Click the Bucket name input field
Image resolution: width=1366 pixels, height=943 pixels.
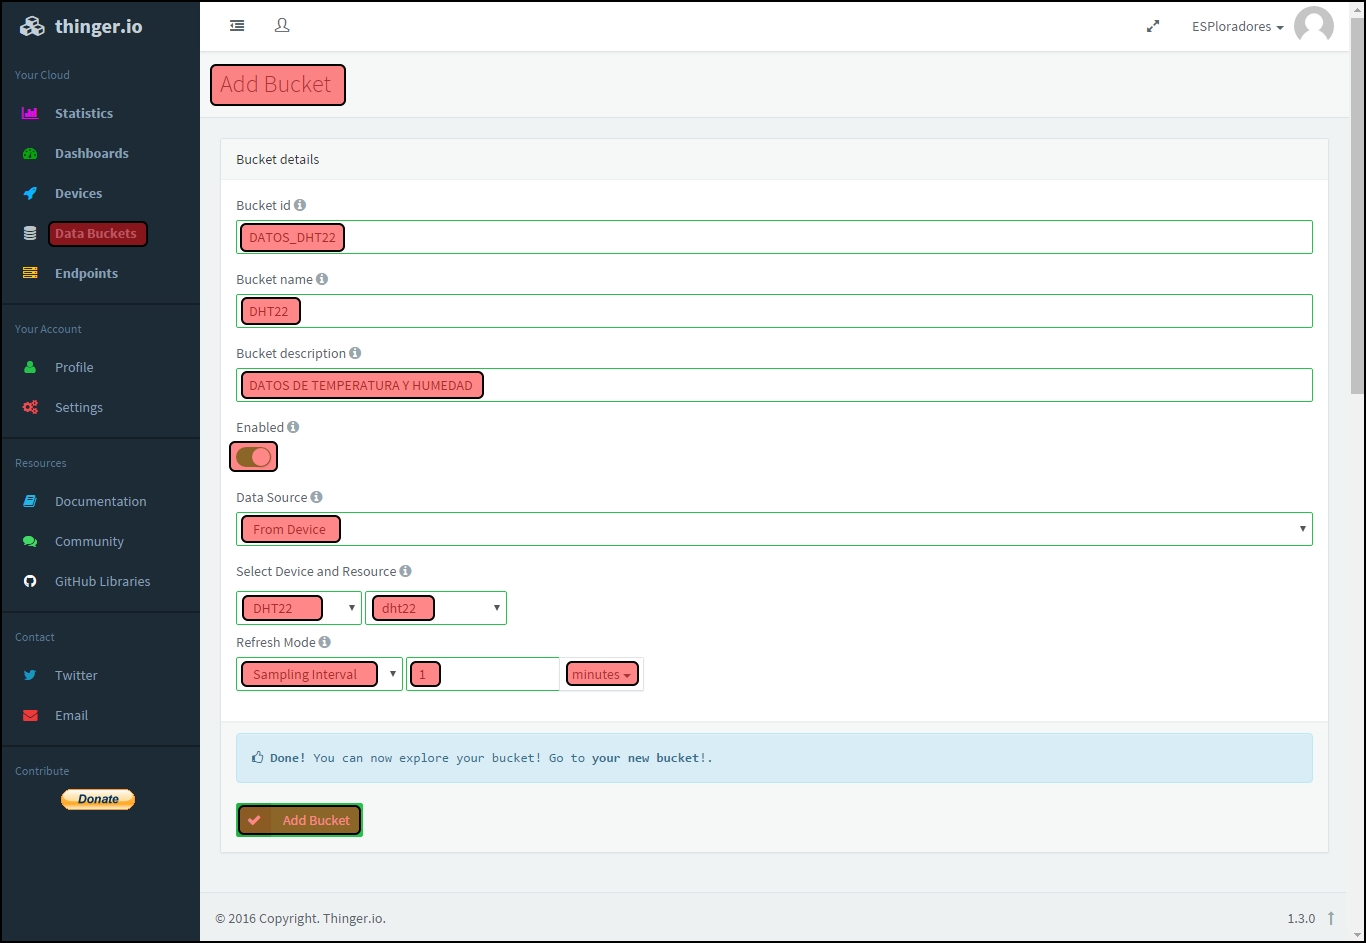point(774,311)
